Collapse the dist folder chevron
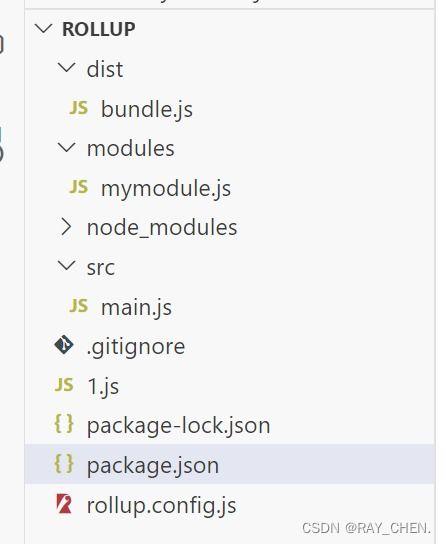Screen dimensions: 446x544 67,68
